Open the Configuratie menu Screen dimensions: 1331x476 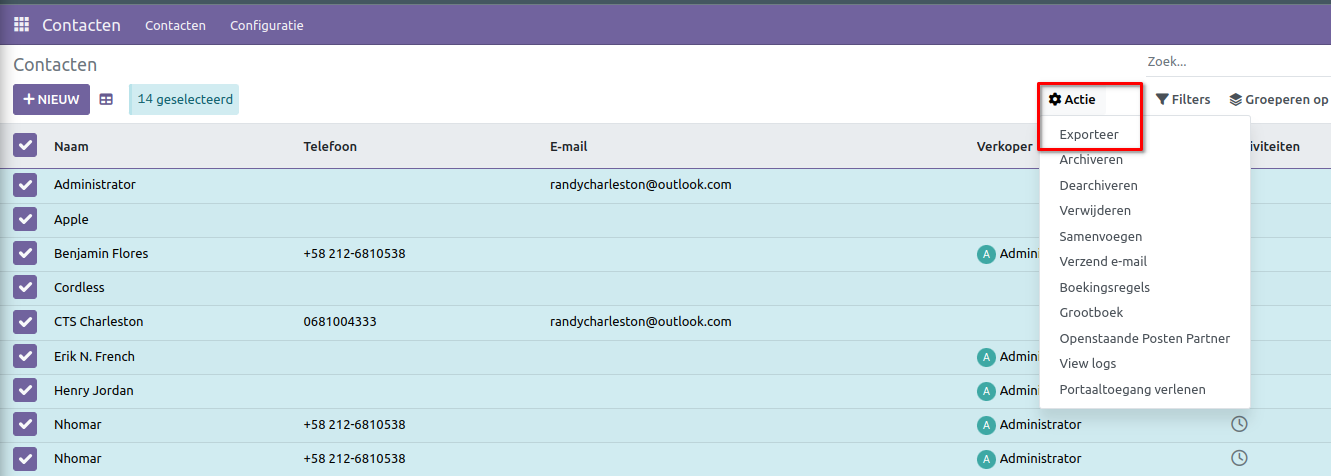tap(266, 25)
